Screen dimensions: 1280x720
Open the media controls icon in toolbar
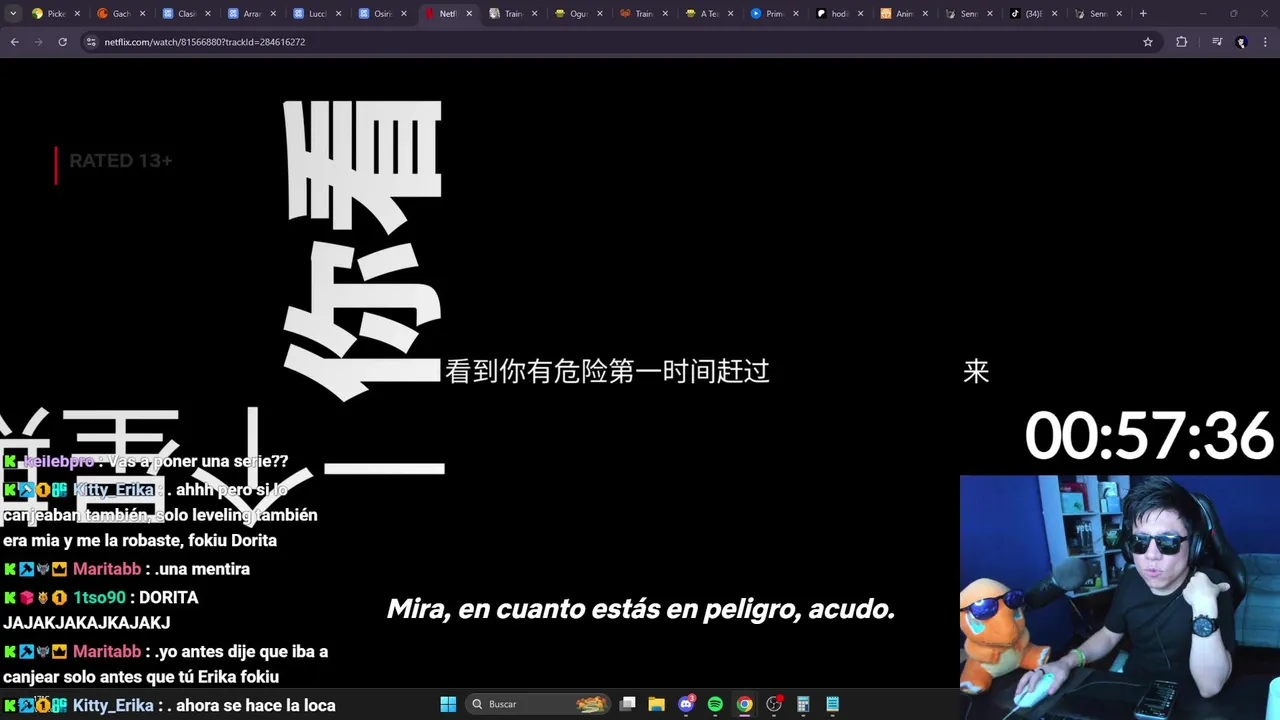tap(1217, 42)
